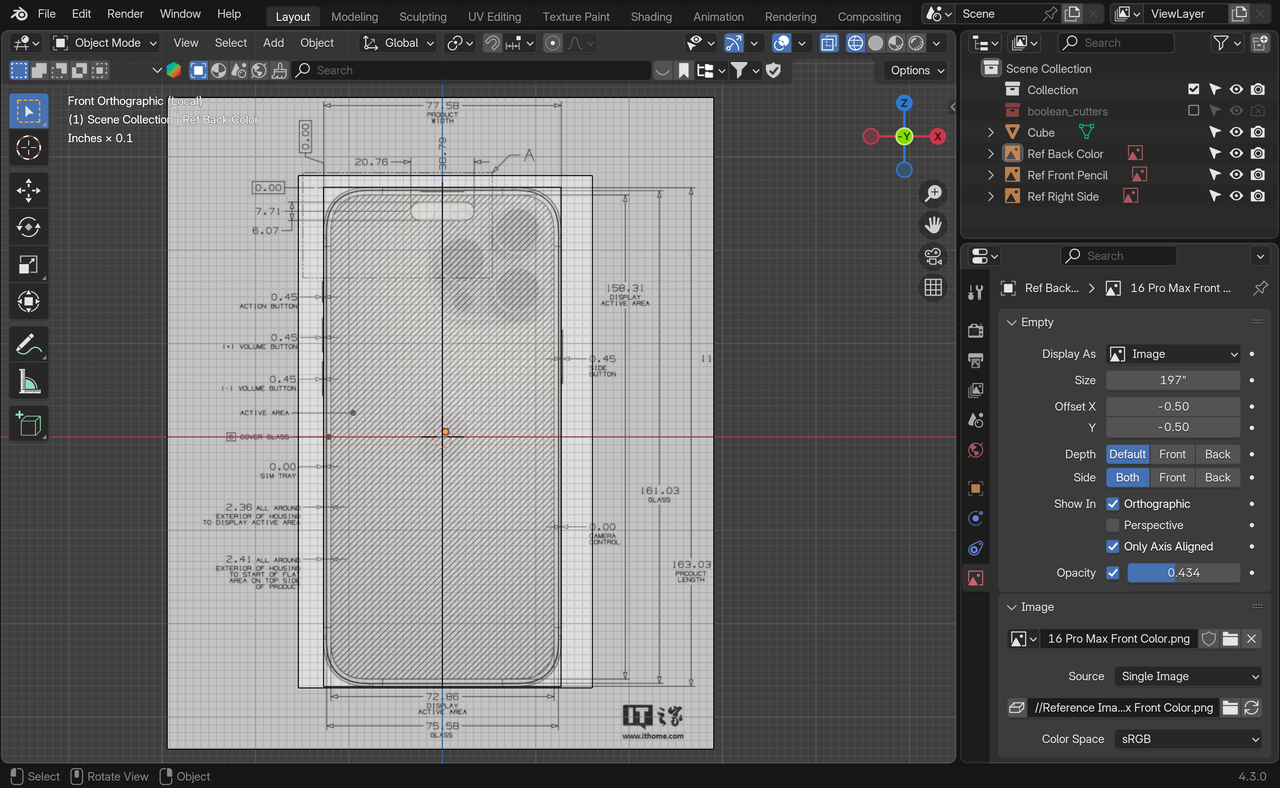The image size is (1280, 788).
Task: Collapse the Image panel
Action: (x=1011, y=607)
